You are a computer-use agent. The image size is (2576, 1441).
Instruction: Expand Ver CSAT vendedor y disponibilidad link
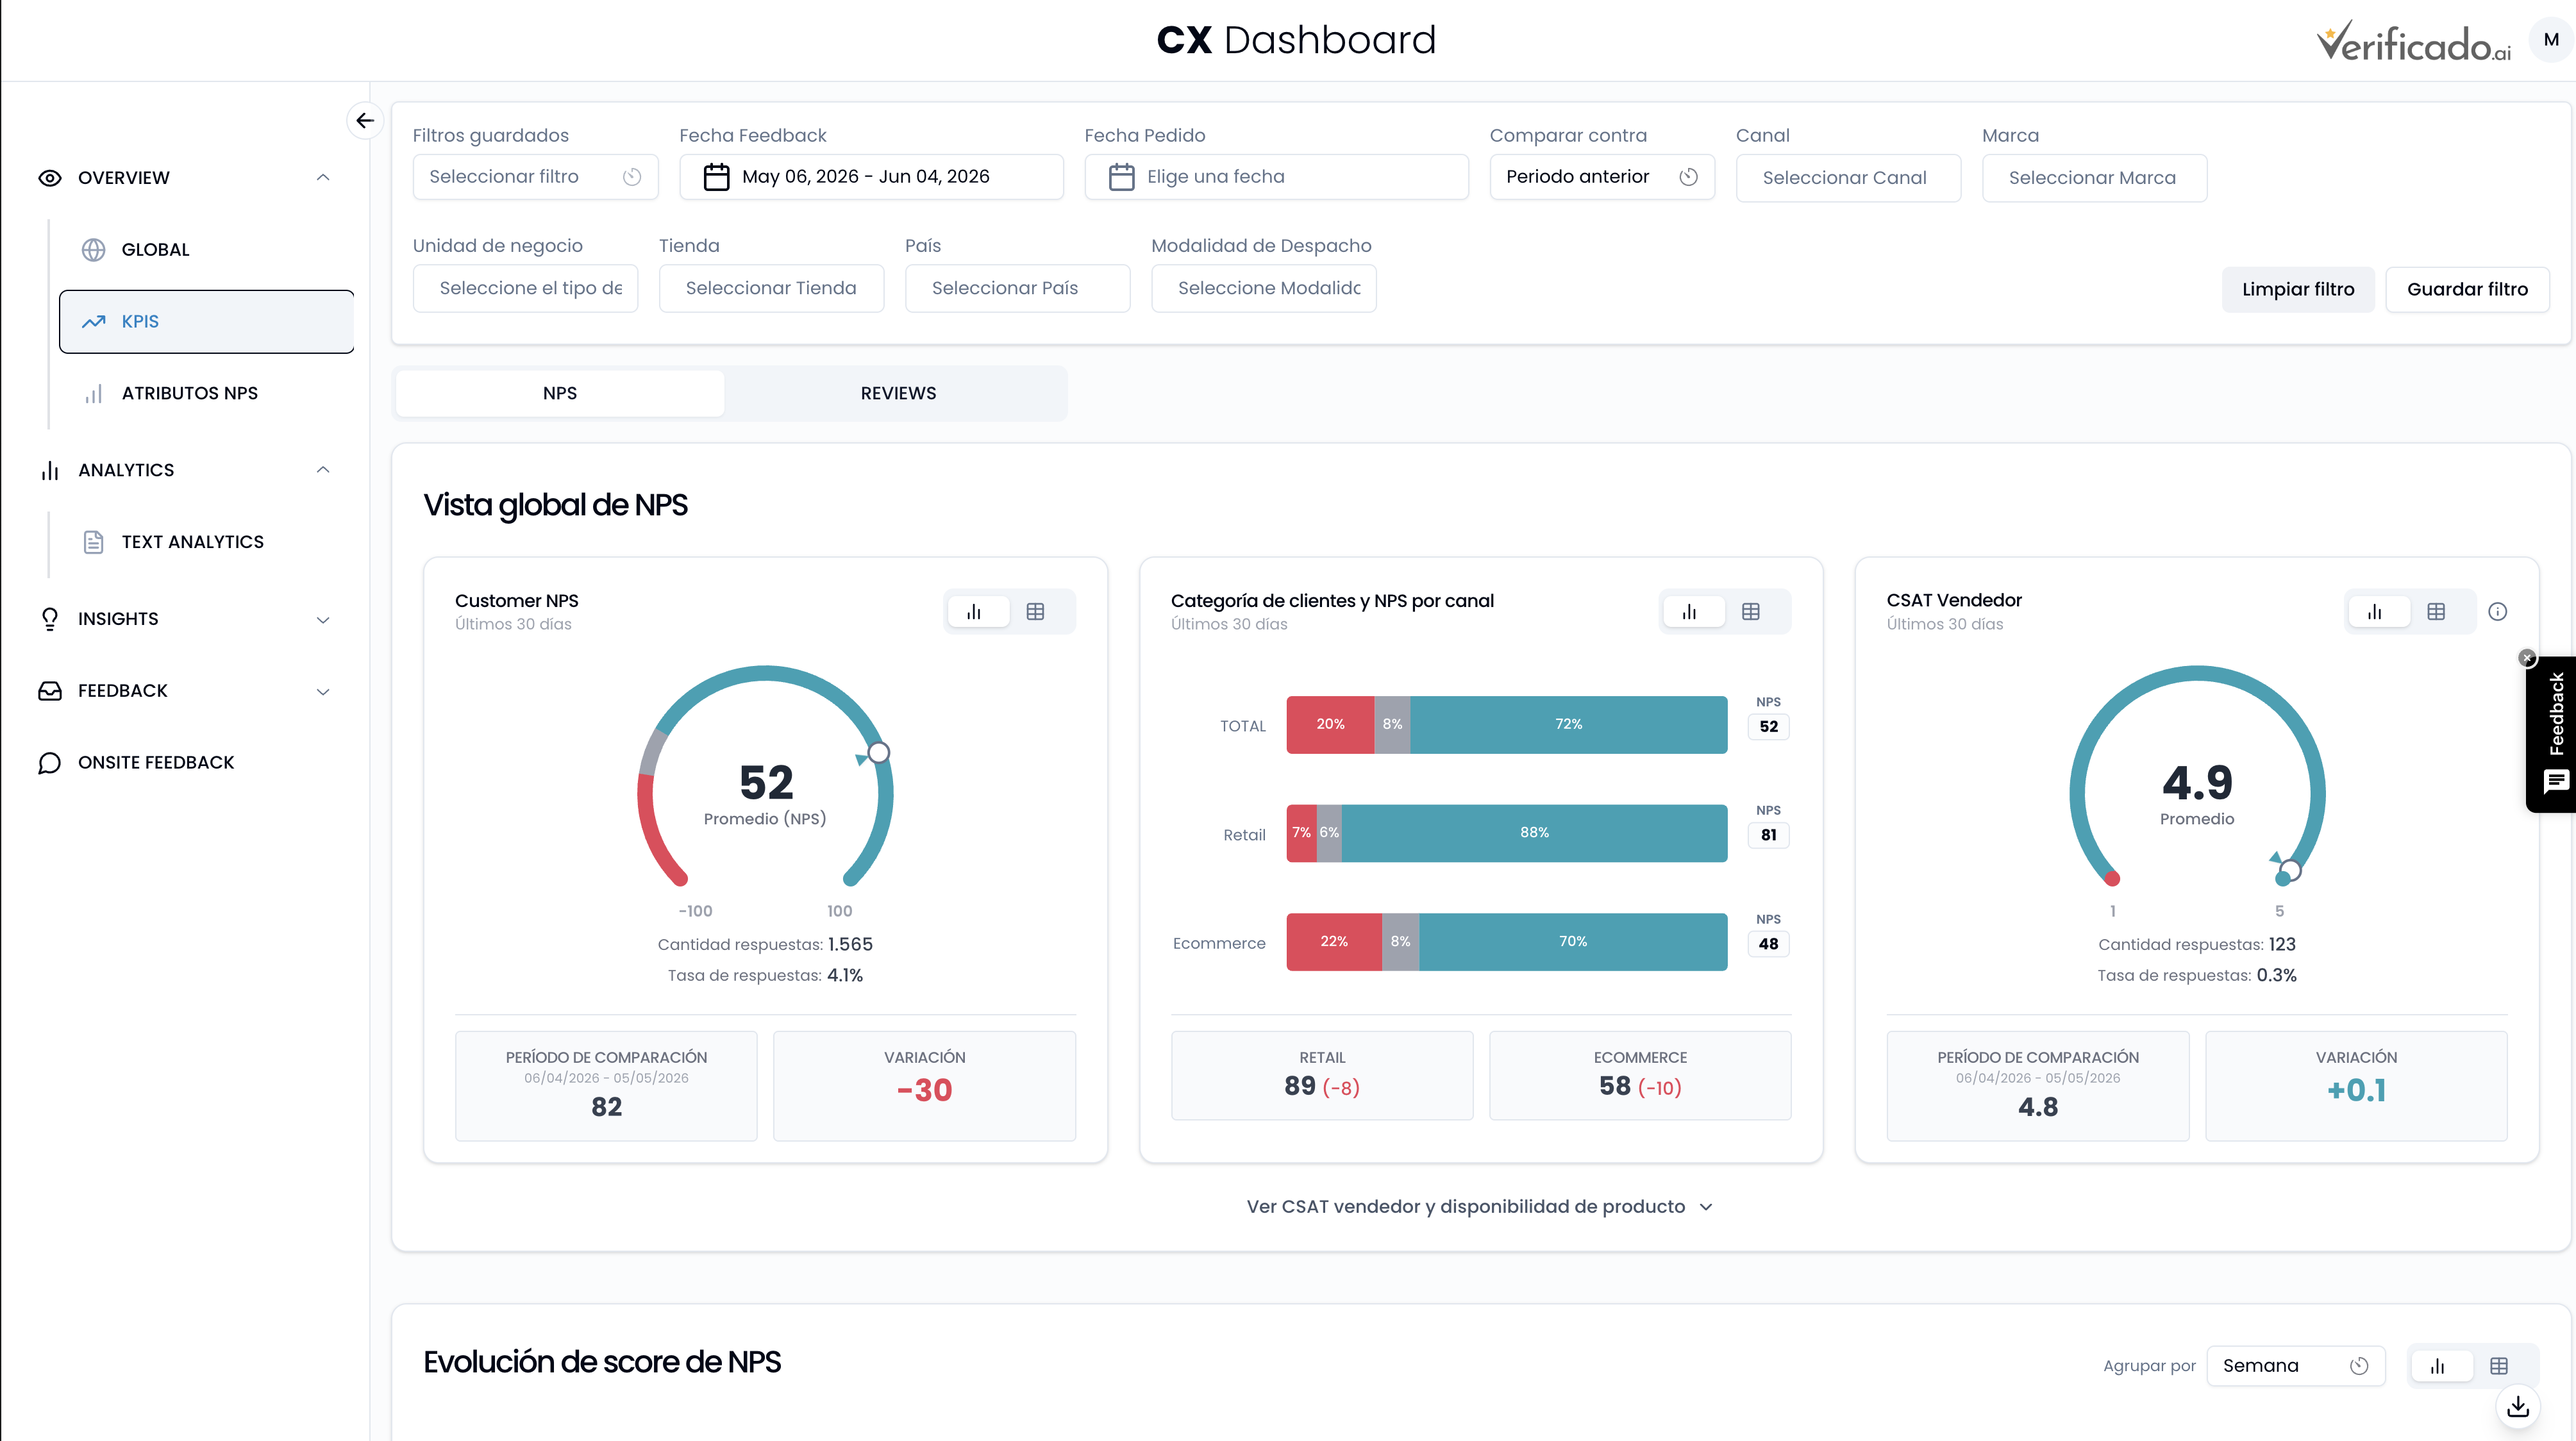point(1480,1207)
